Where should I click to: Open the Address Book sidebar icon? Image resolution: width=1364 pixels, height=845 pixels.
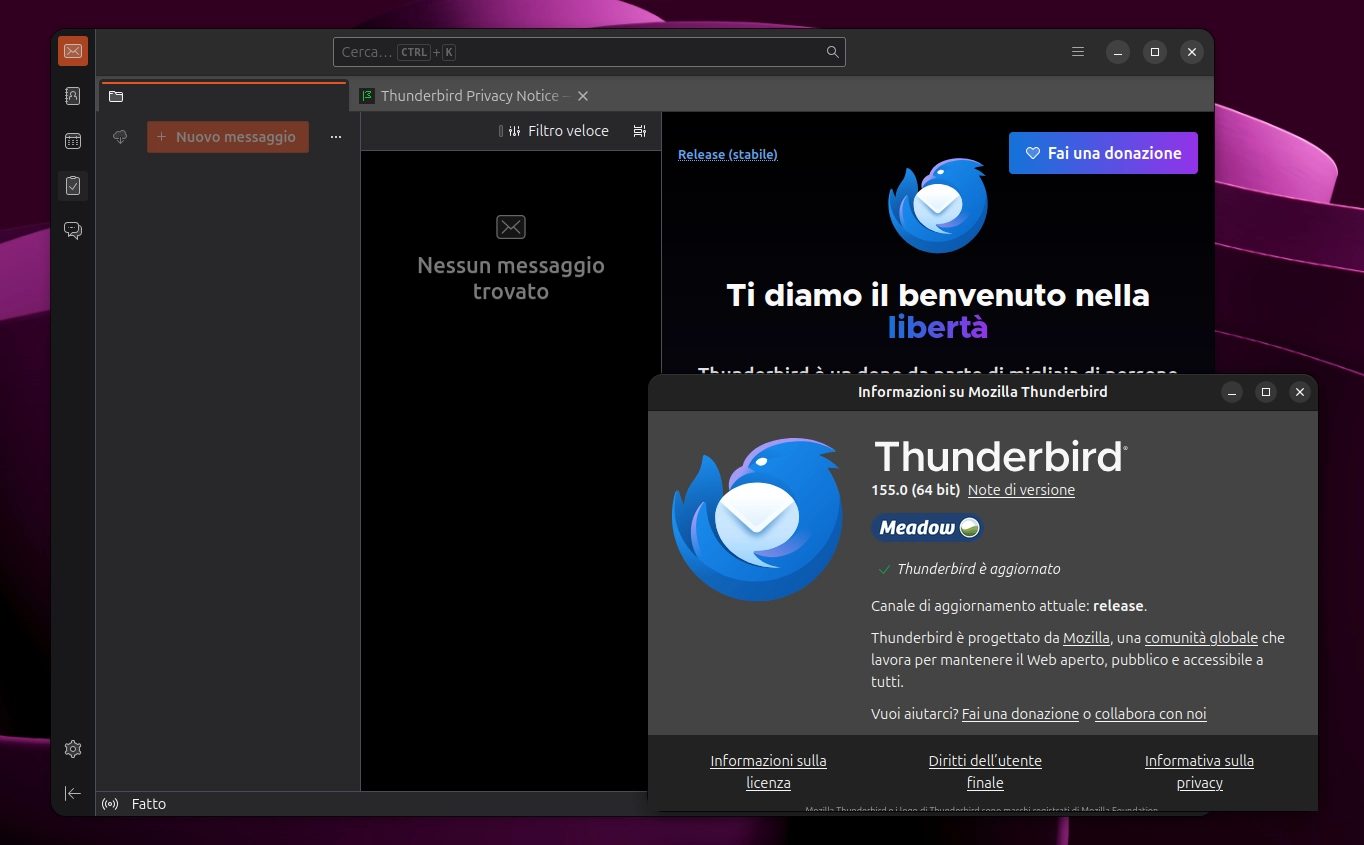click(x=73, y=96)
